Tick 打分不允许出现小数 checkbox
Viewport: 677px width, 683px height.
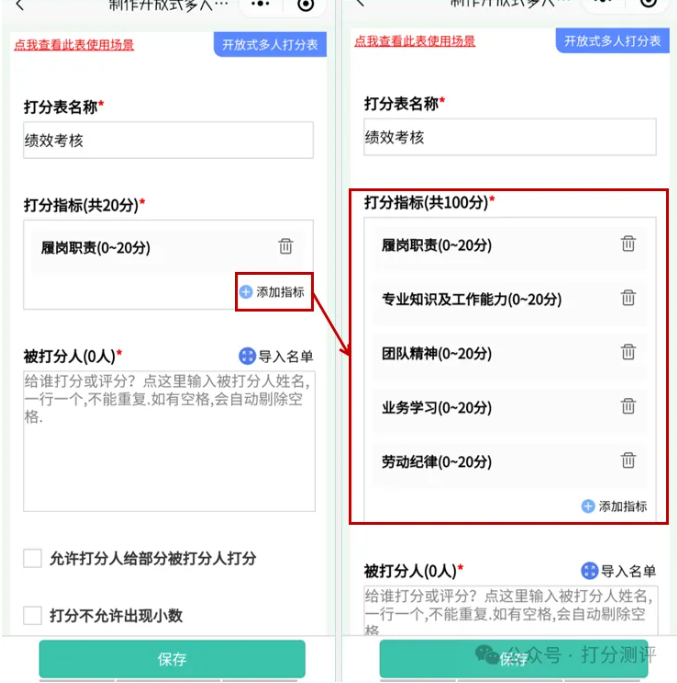click(x=33, y=615)
